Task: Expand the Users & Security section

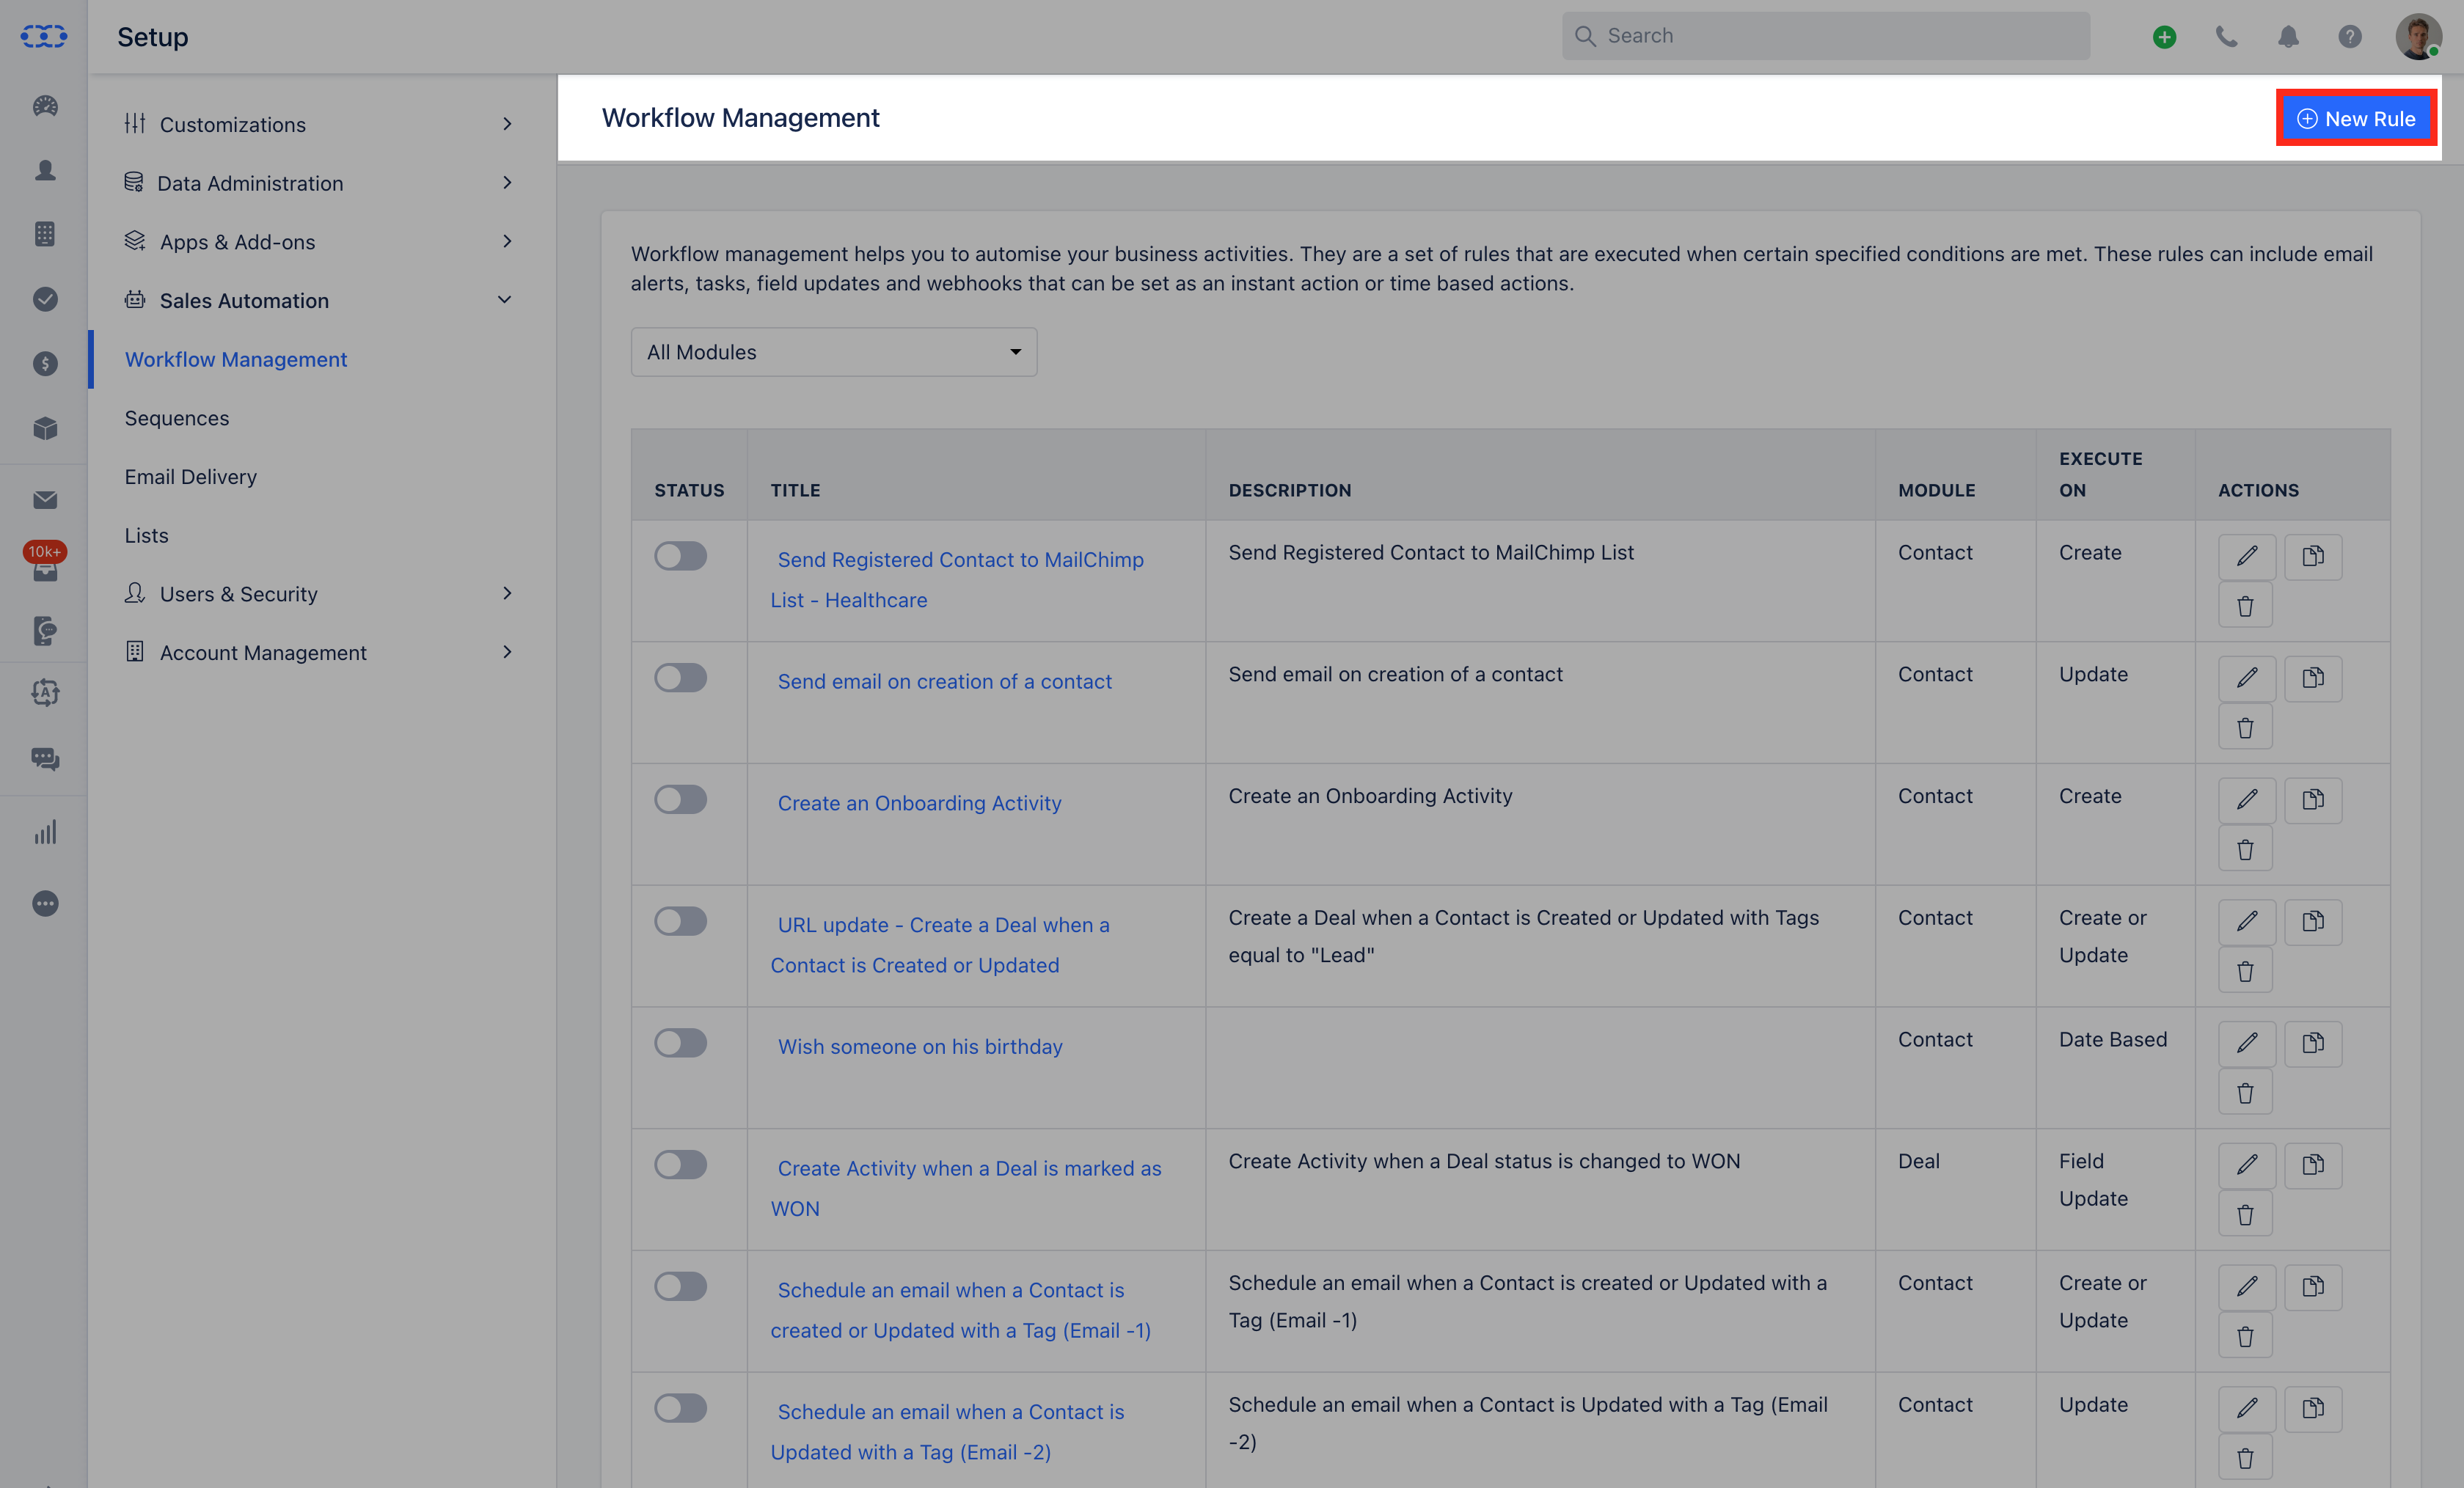Action: click(320, 593)
